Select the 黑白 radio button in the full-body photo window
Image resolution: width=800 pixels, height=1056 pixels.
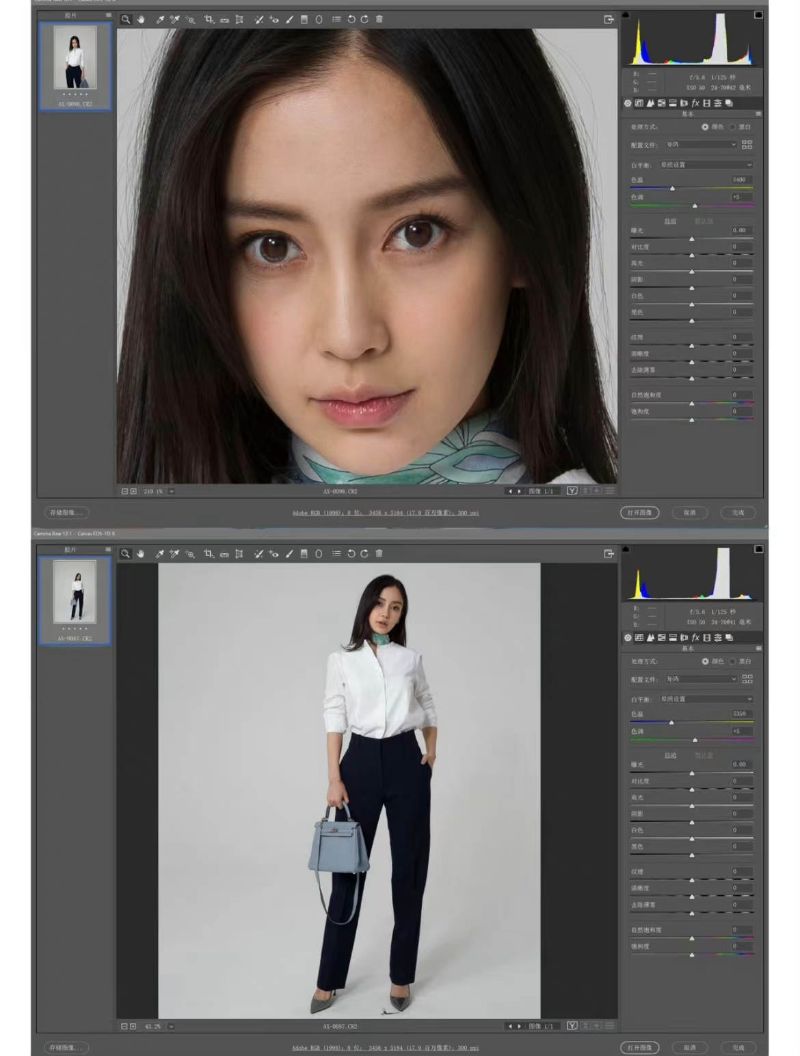(732, 661)
